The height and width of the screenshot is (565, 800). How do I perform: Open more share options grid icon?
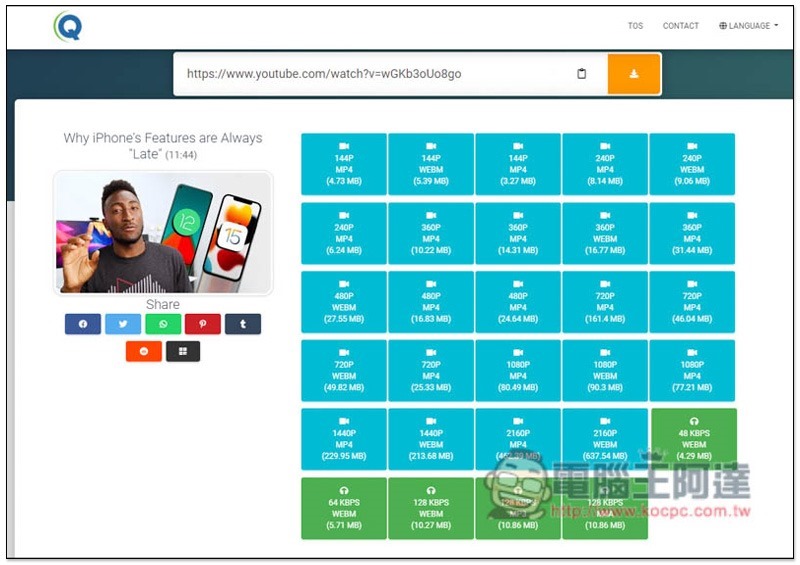tap(183, 351)
